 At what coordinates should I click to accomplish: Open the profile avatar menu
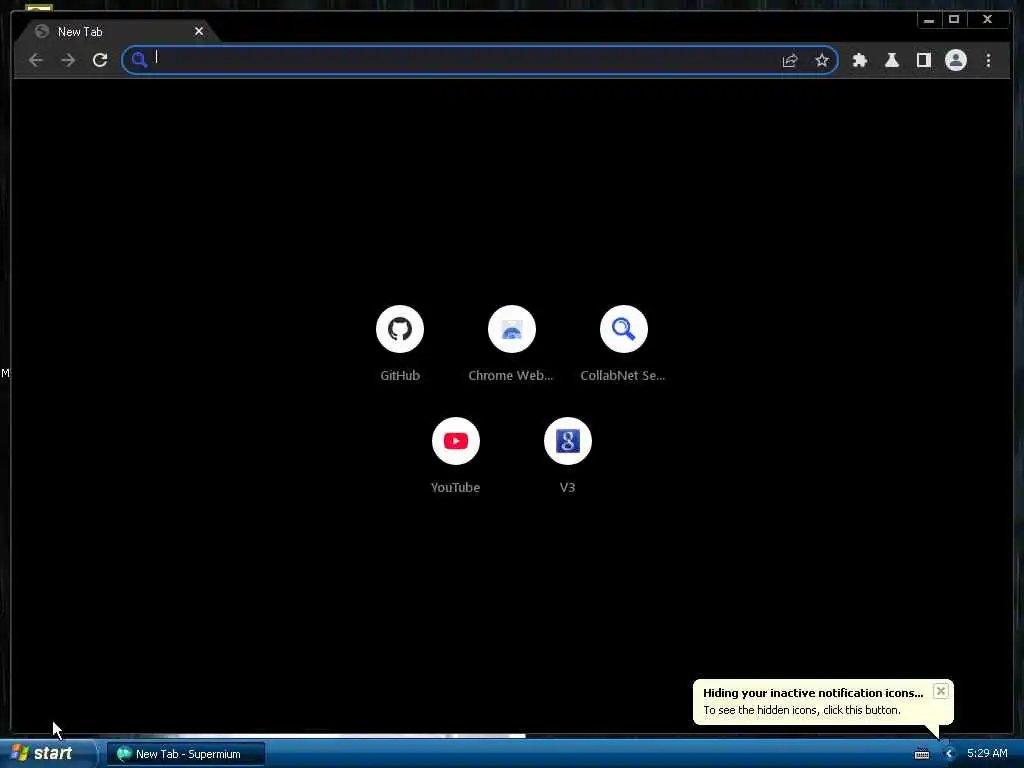click(x=955, y=61)
